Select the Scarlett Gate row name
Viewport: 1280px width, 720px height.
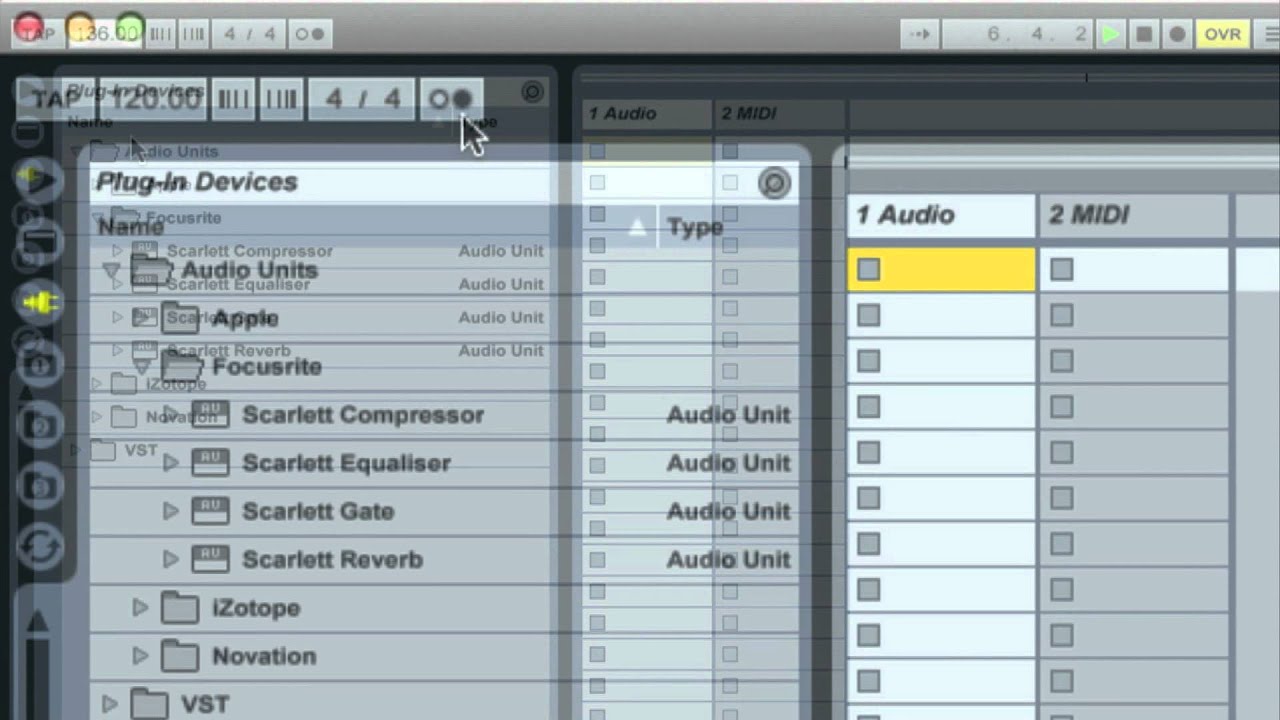coord(318,510)
